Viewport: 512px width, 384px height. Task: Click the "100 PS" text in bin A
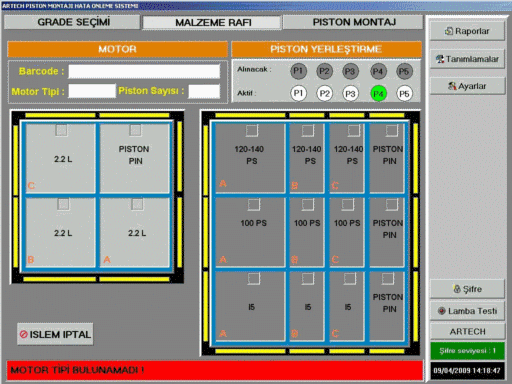(254, 223)
